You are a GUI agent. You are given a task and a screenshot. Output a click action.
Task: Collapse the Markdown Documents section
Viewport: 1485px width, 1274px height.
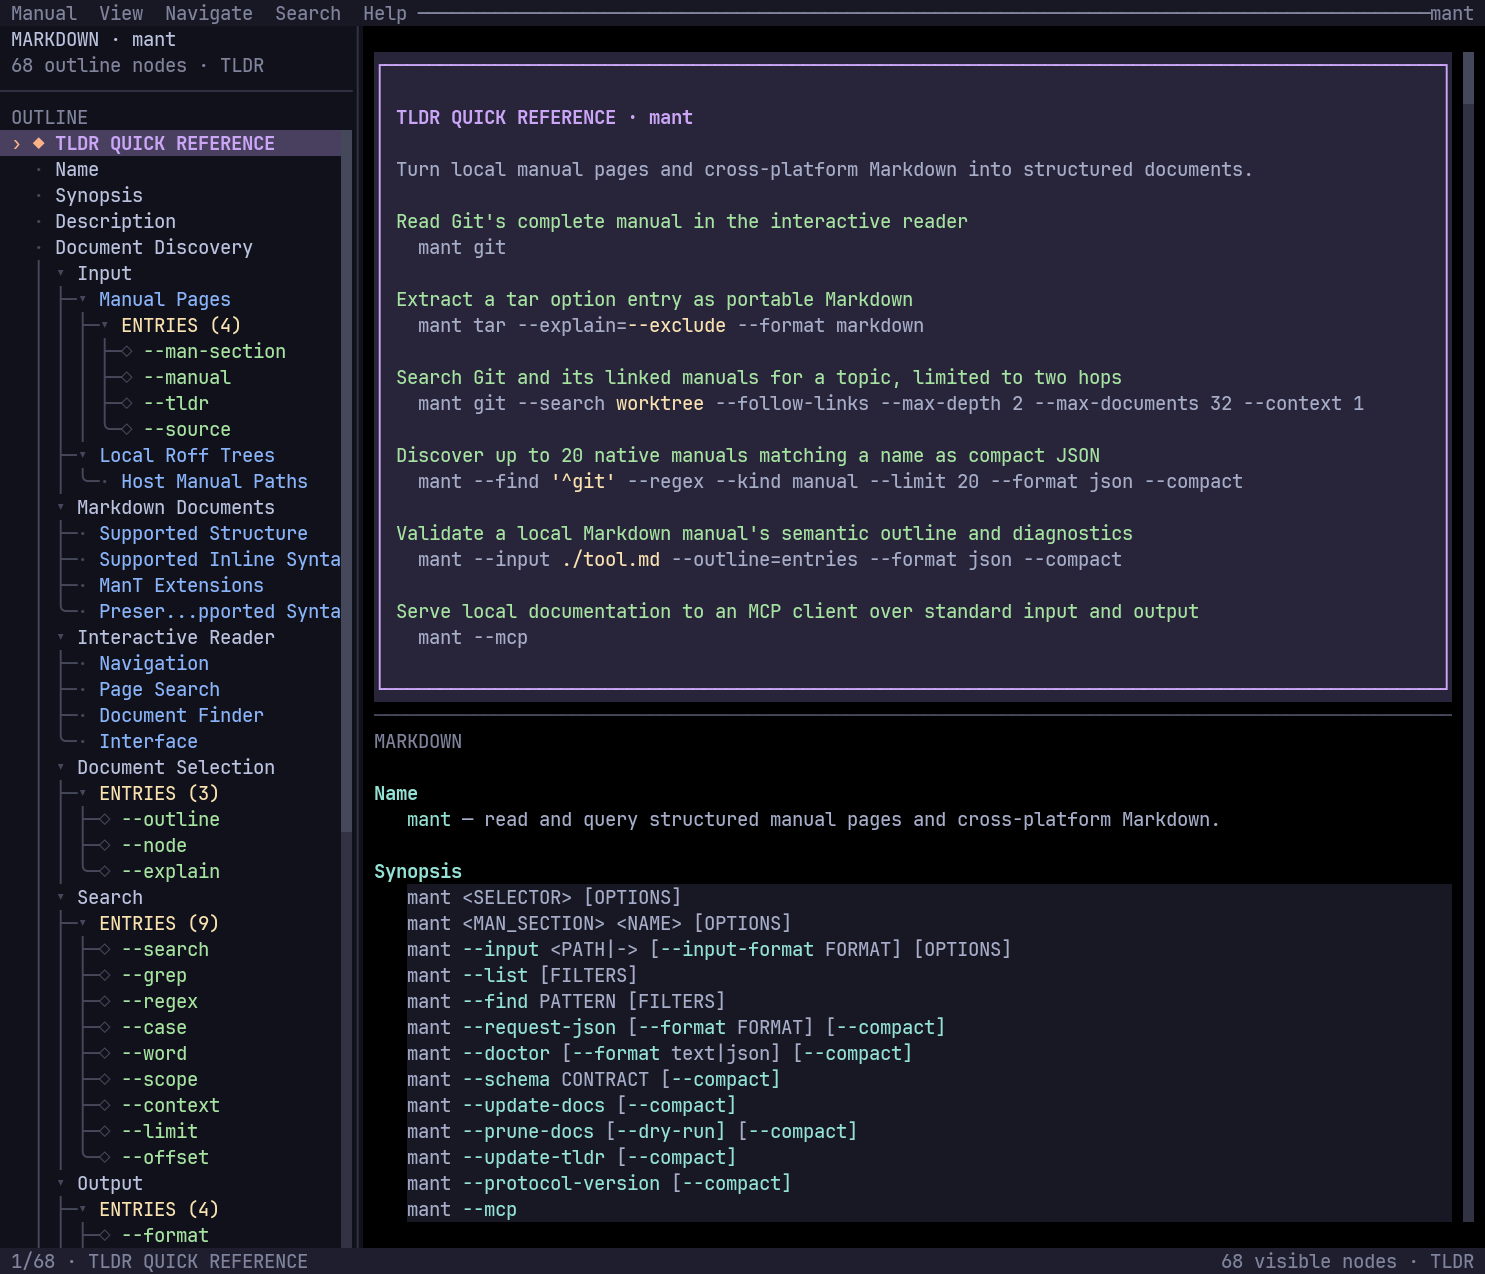coord(61,507)
